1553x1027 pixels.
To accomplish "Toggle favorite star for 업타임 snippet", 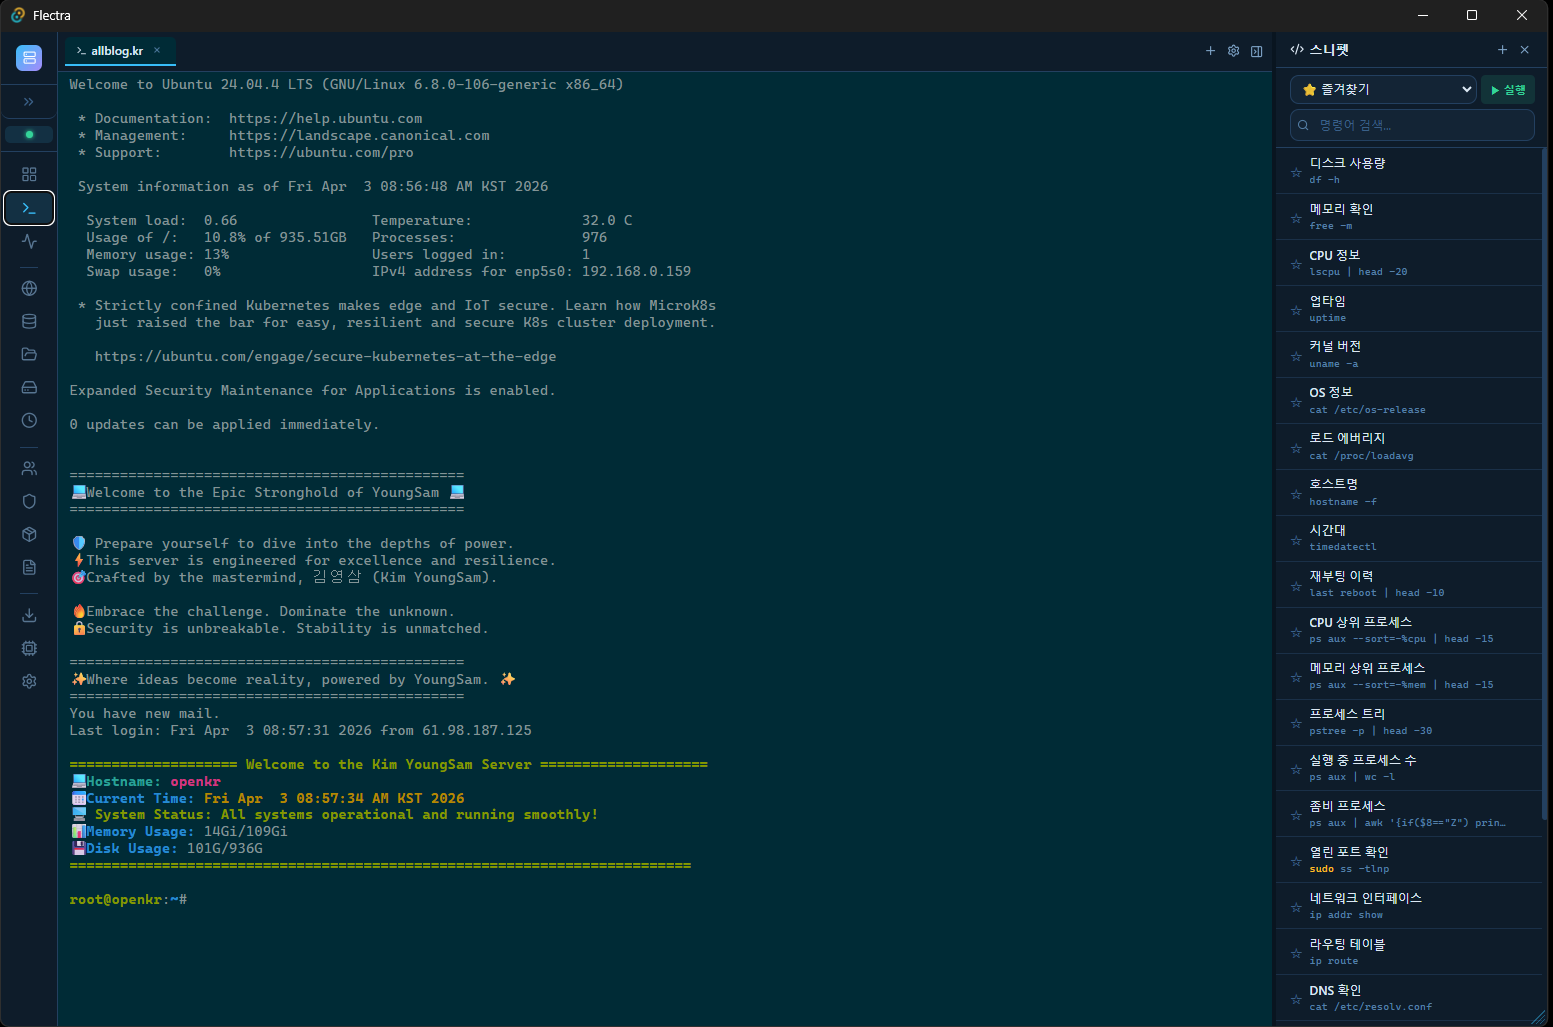I will 1296,310.
